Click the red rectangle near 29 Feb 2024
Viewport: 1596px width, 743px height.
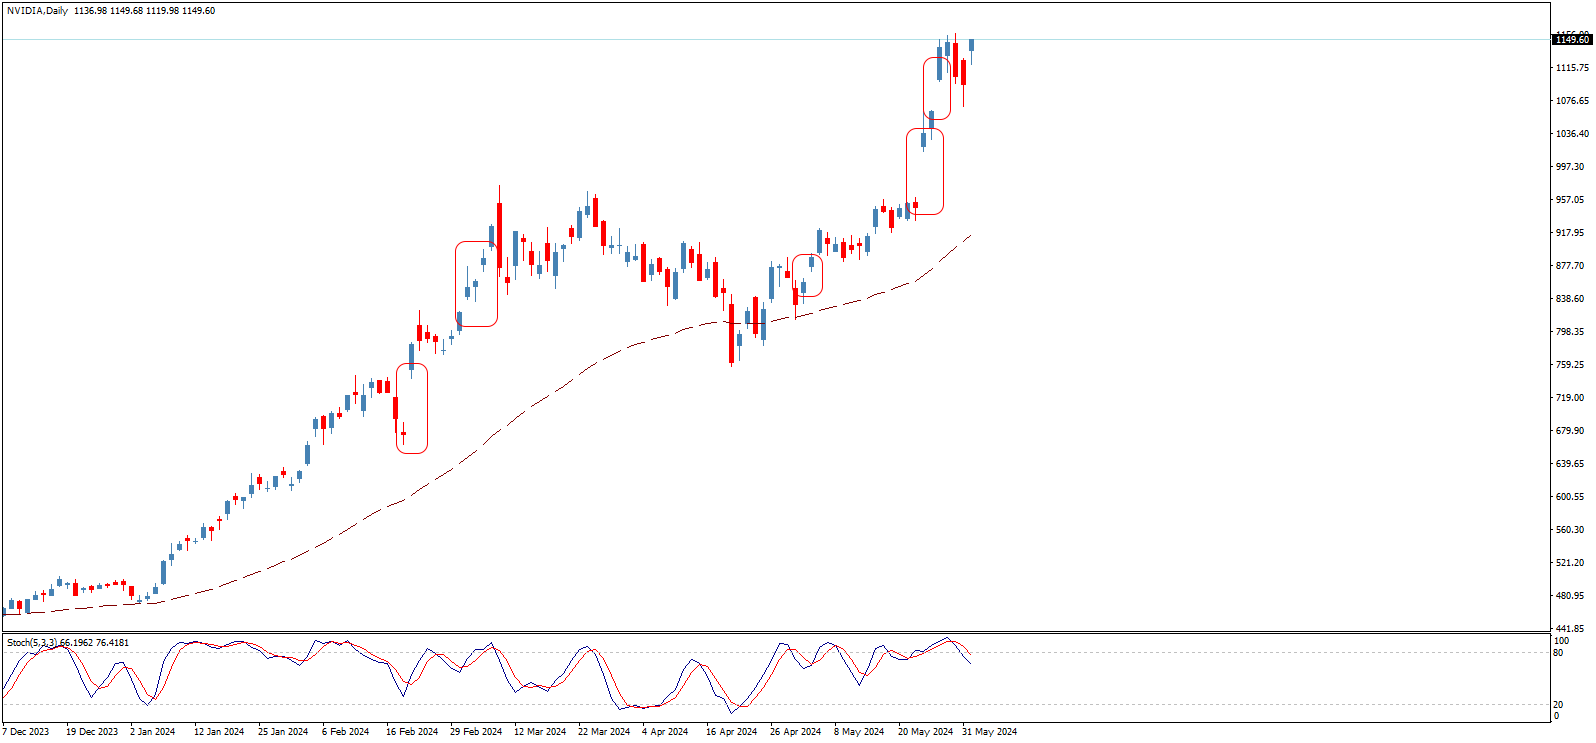(x=476, y=284)
